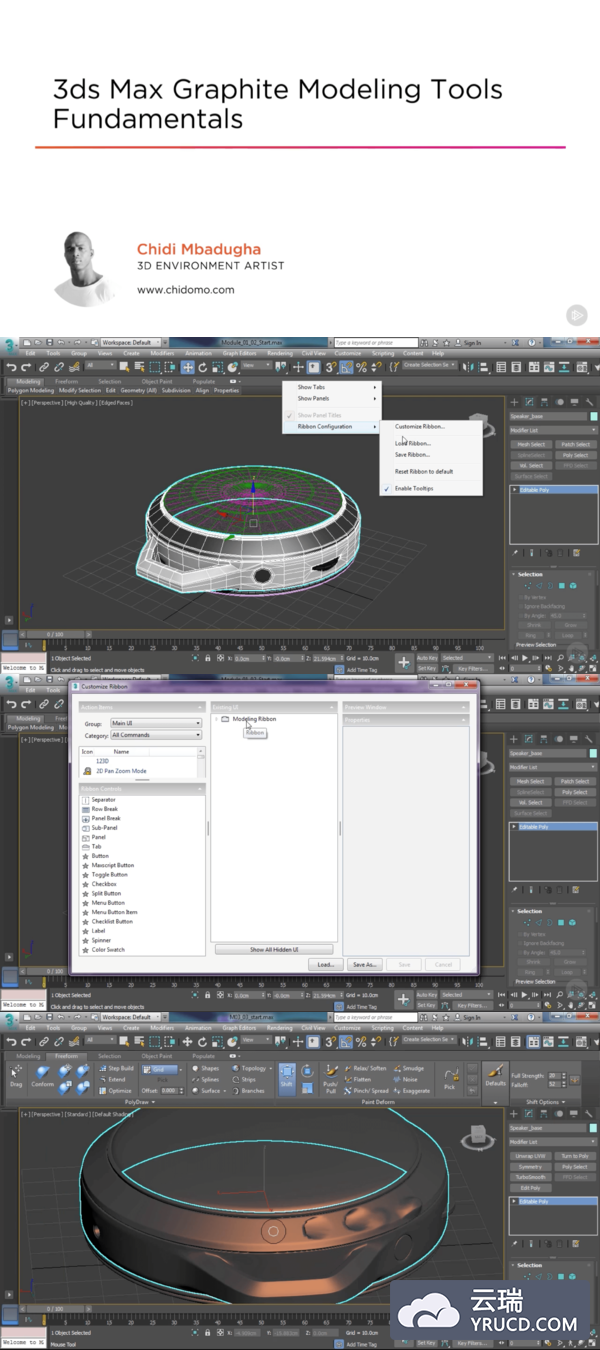Viewport: 600px width, 1350px height.
Task: Expand the Modeling Ribbon tree node
Action: 216,719
